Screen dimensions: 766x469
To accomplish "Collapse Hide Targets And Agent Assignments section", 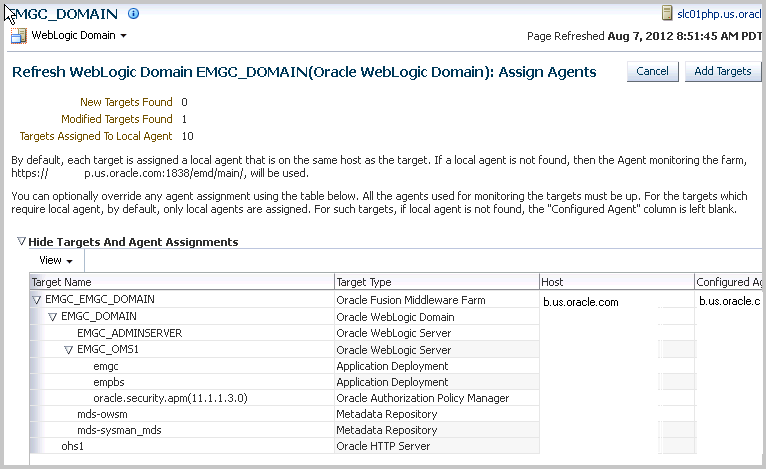I will click(21, 241).
